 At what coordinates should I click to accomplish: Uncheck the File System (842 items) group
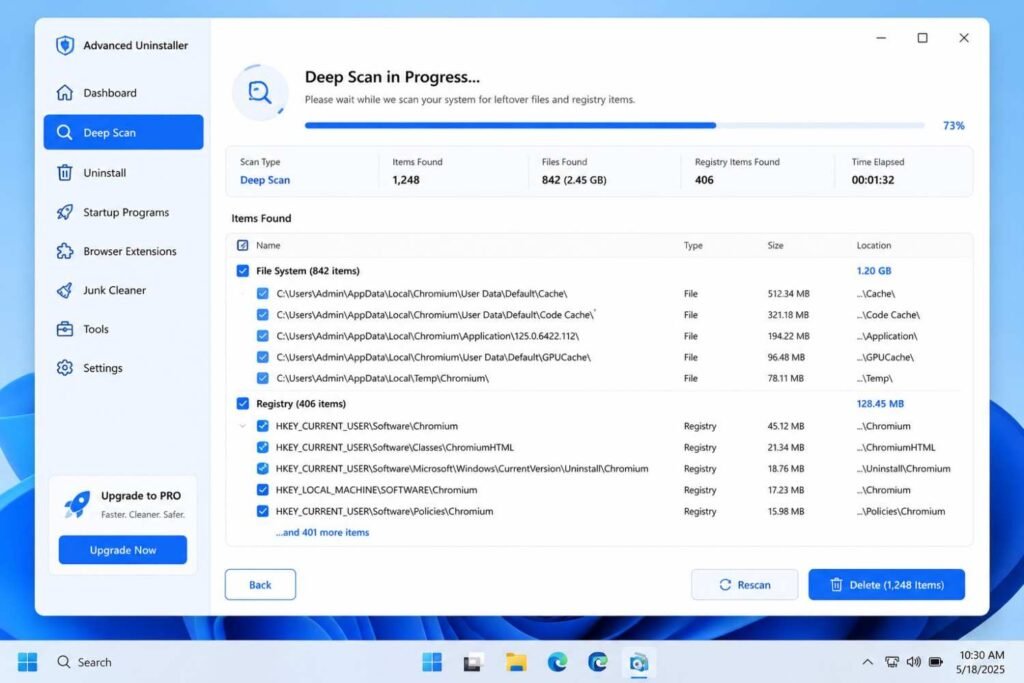[x=242, y=271]
